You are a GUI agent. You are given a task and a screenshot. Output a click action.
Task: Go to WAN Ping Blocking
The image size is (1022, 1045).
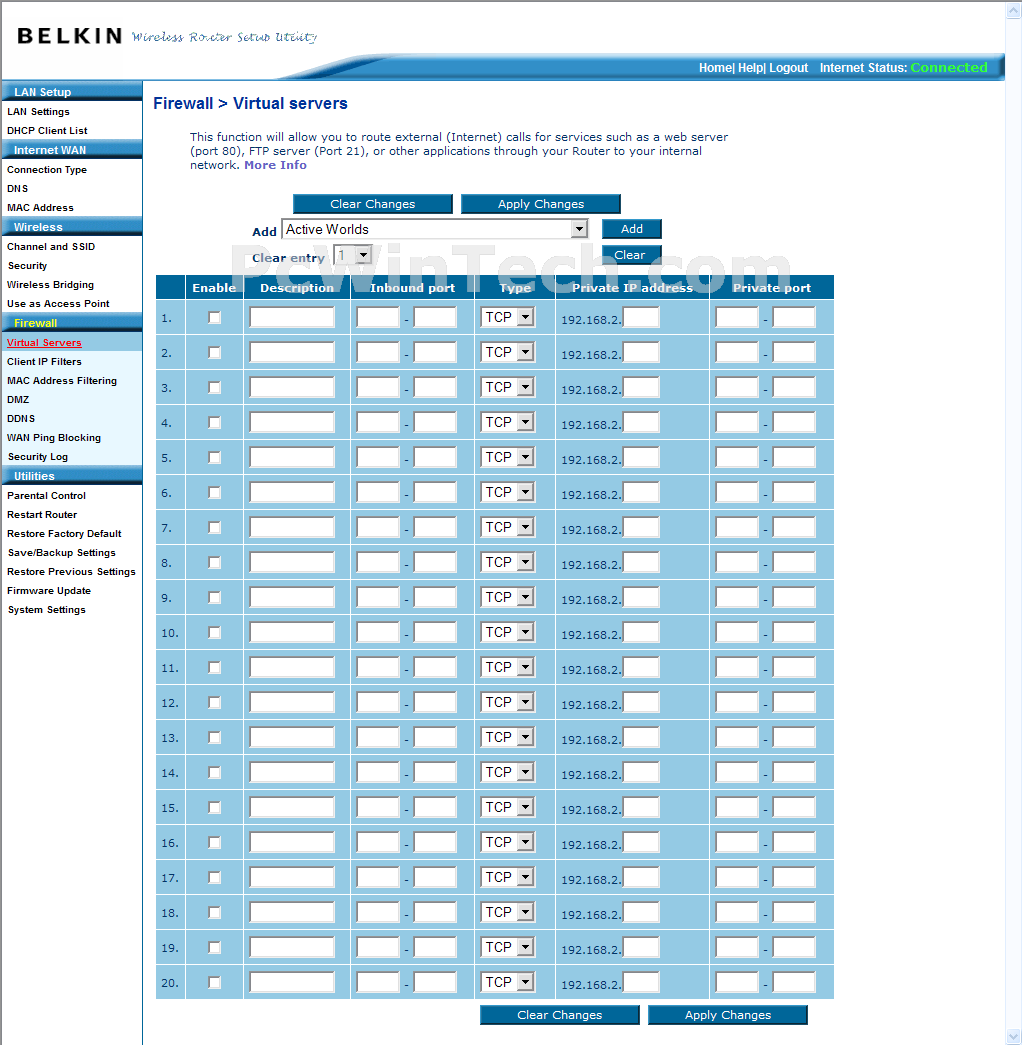pos(53,438)
